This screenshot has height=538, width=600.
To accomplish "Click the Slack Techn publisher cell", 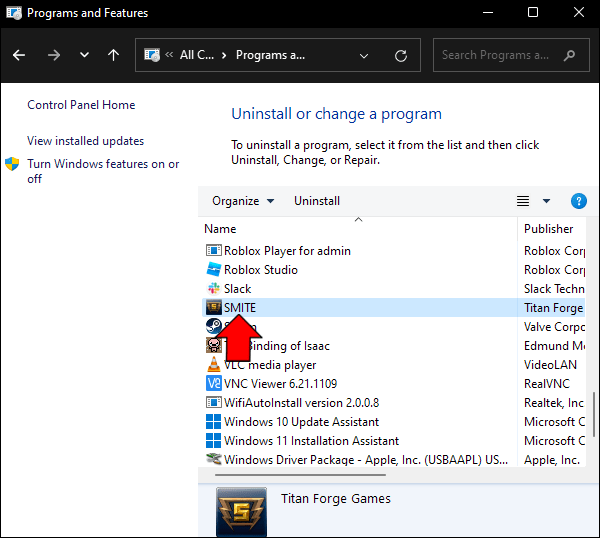I will pyautogui.click(x=554, y=289).
